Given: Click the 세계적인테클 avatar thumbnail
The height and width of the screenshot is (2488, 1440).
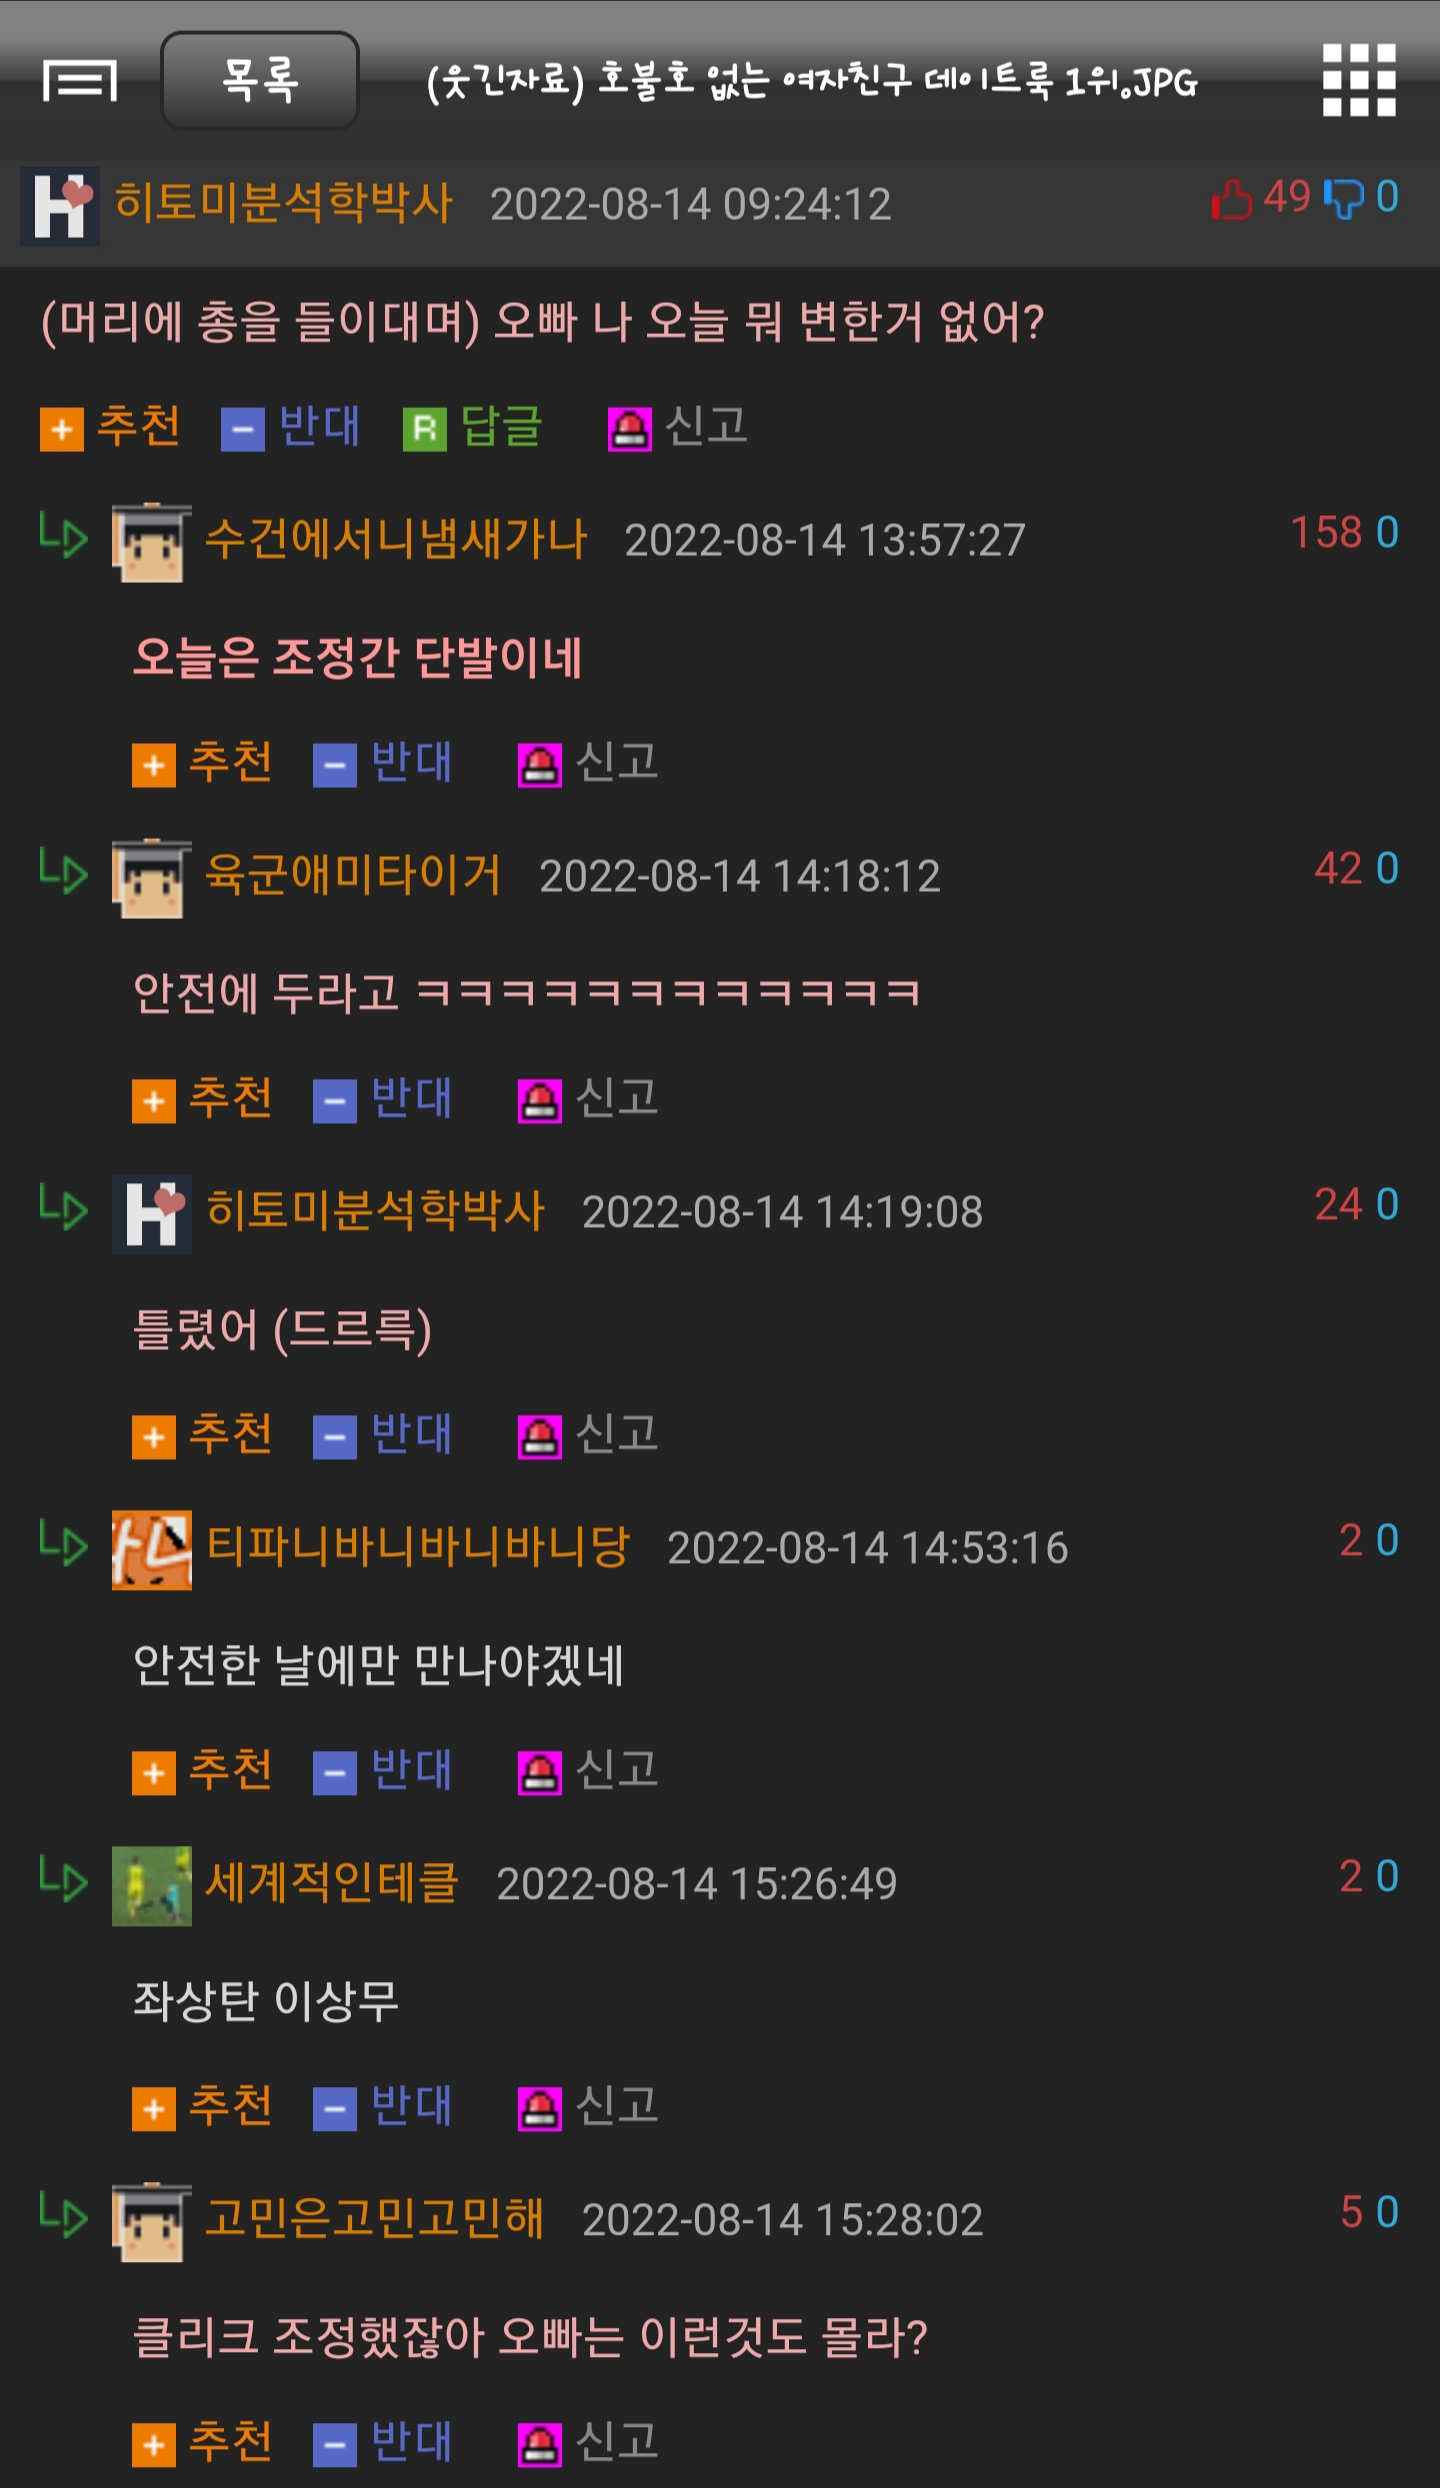Looking at the screenshot, I should point(151,1886).
